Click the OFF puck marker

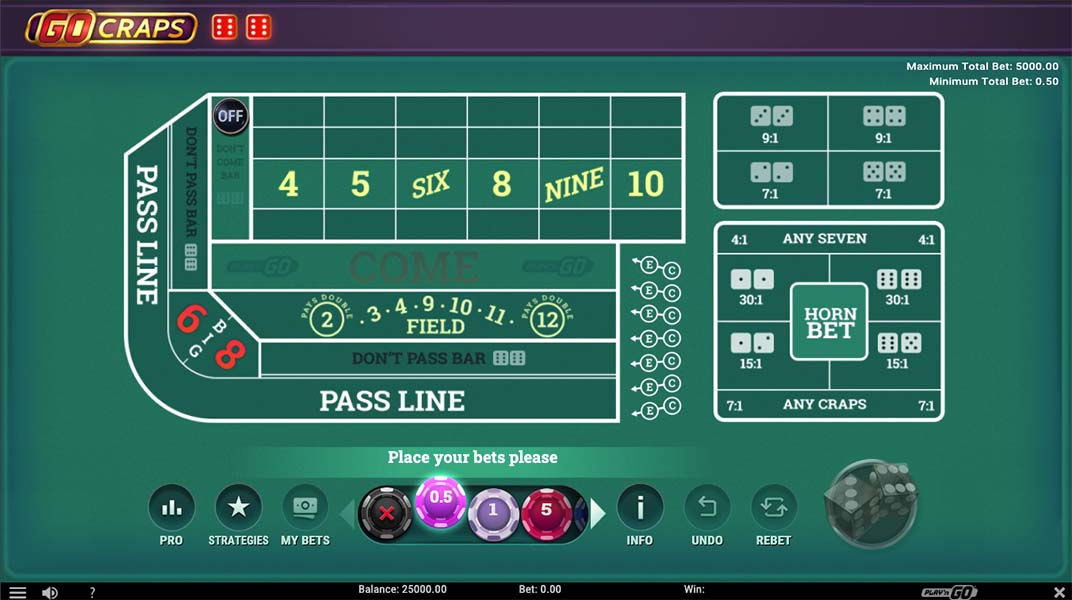click(231, 116)
